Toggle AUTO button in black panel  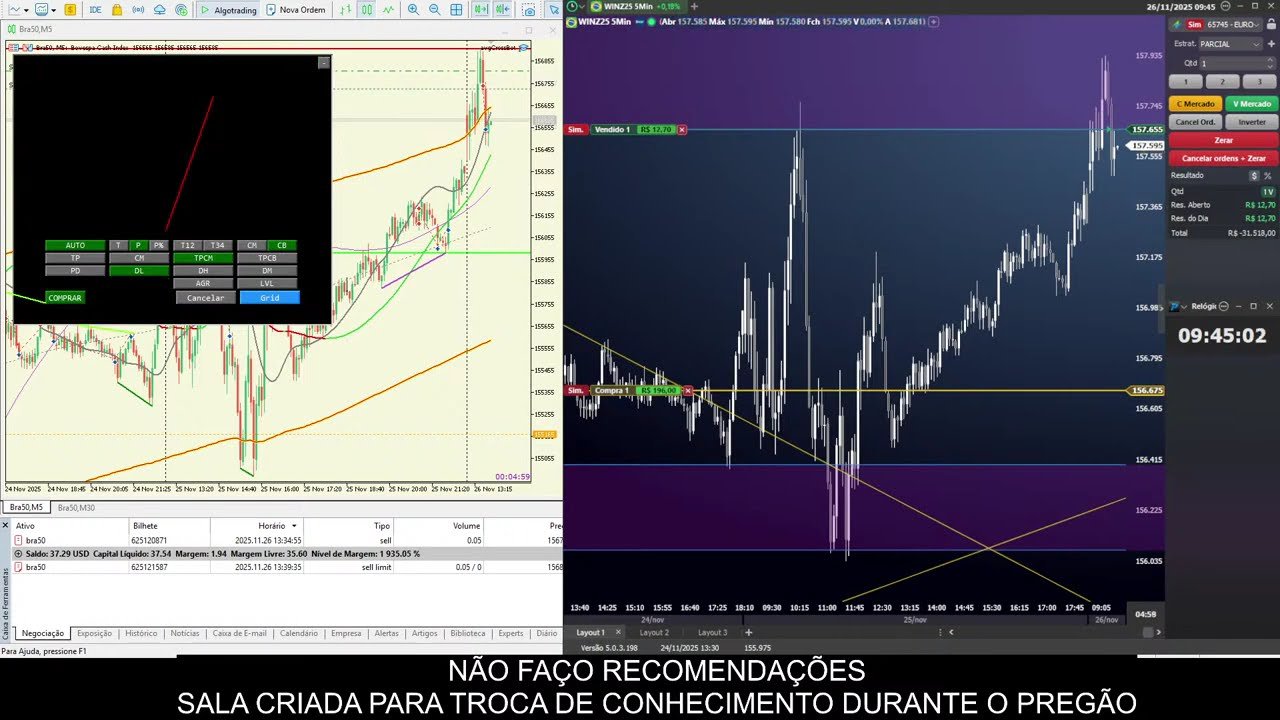(75, 245)
